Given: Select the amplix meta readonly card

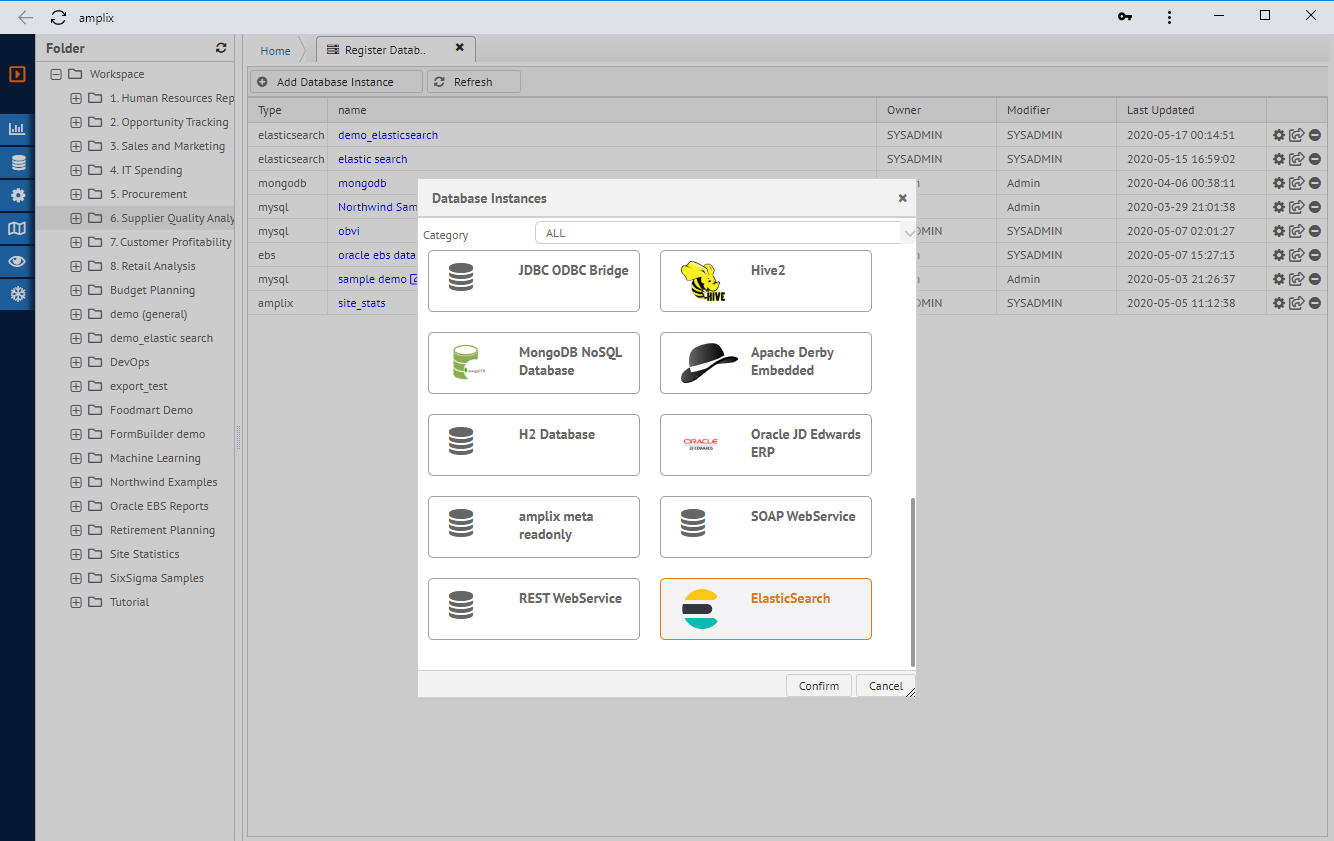Looking at the screenshot, I should (x=534, y=527).
